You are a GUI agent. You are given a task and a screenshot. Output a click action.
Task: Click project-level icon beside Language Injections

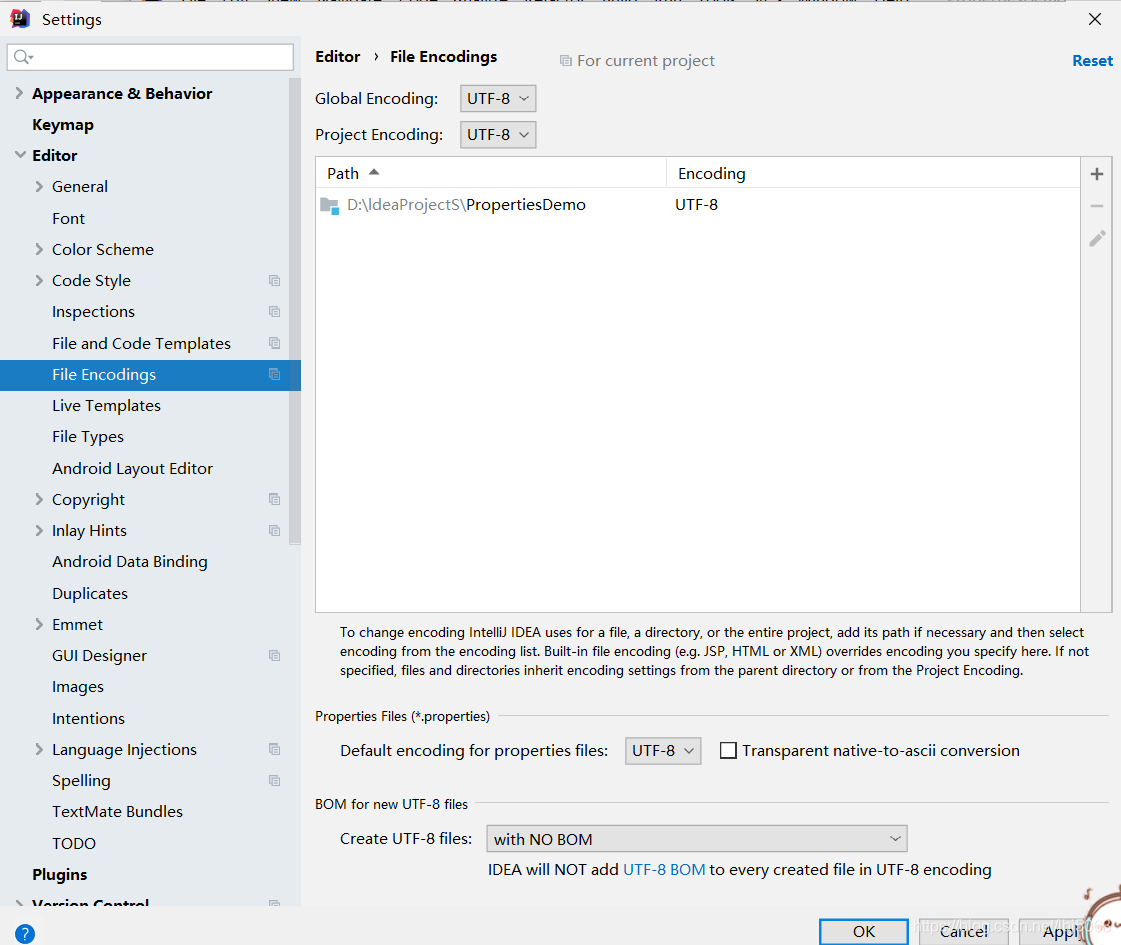tap(275, 749)
